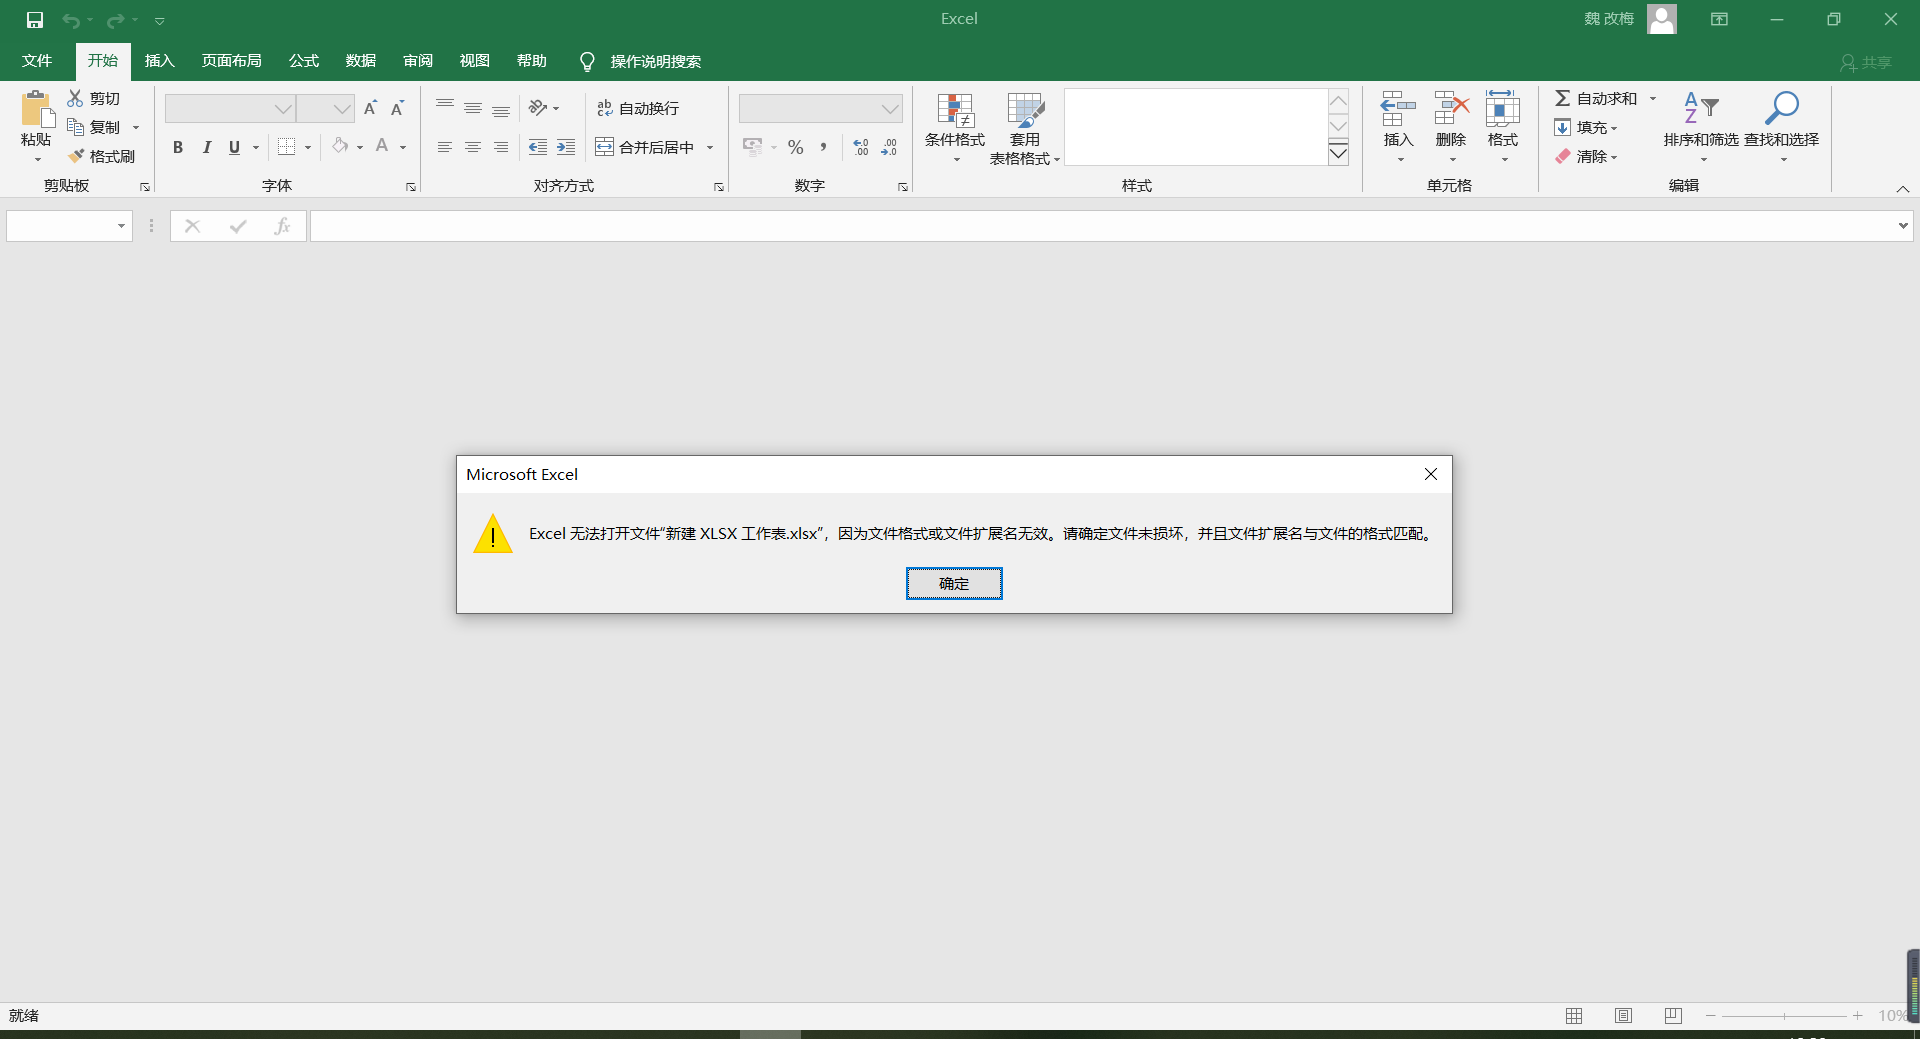Viewport: 1920px width, 1039px height.
Task: Click the Fill Color bucket swatch
Action: click(x=340, y=147)
